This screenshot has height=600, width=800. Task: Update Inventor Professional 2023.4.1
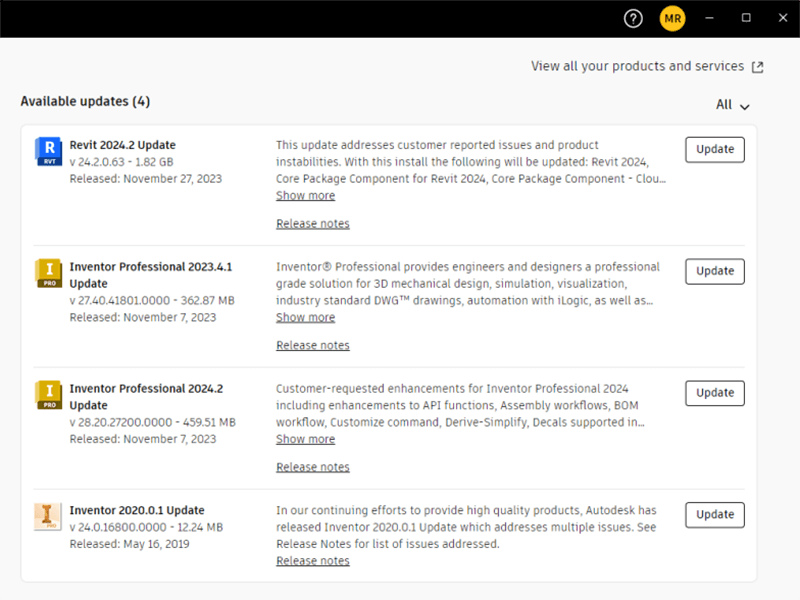click(714, 271)
